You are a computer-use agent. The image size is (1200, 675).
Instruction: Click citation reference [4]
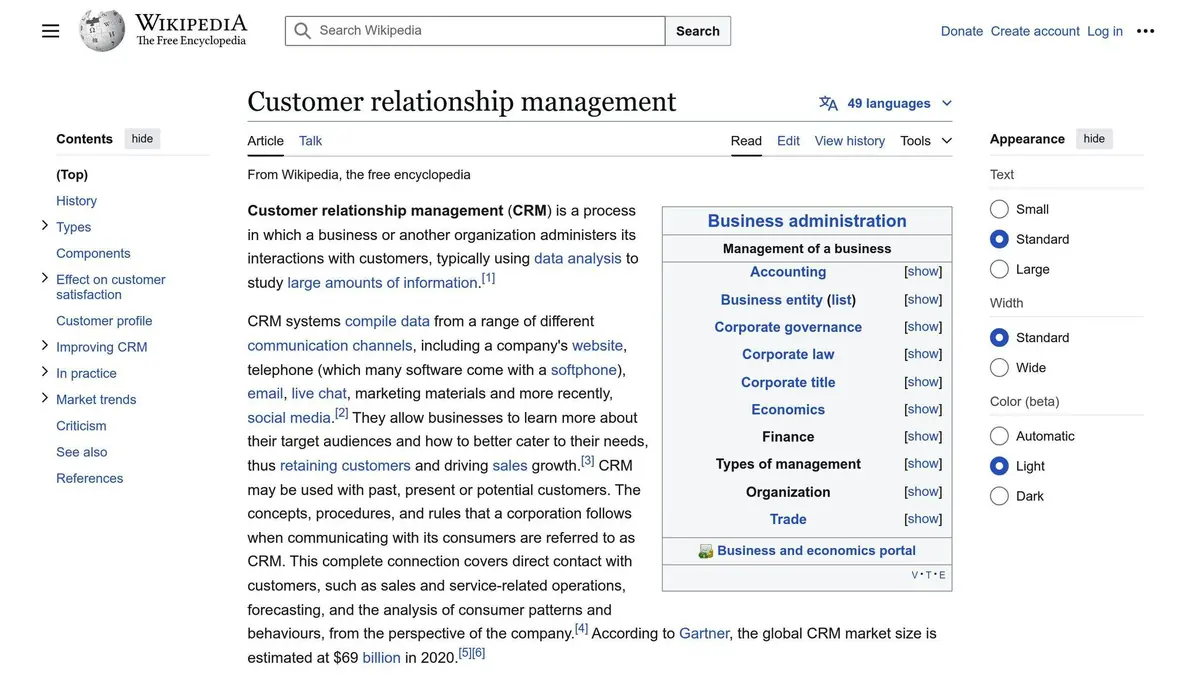(582, 629)
